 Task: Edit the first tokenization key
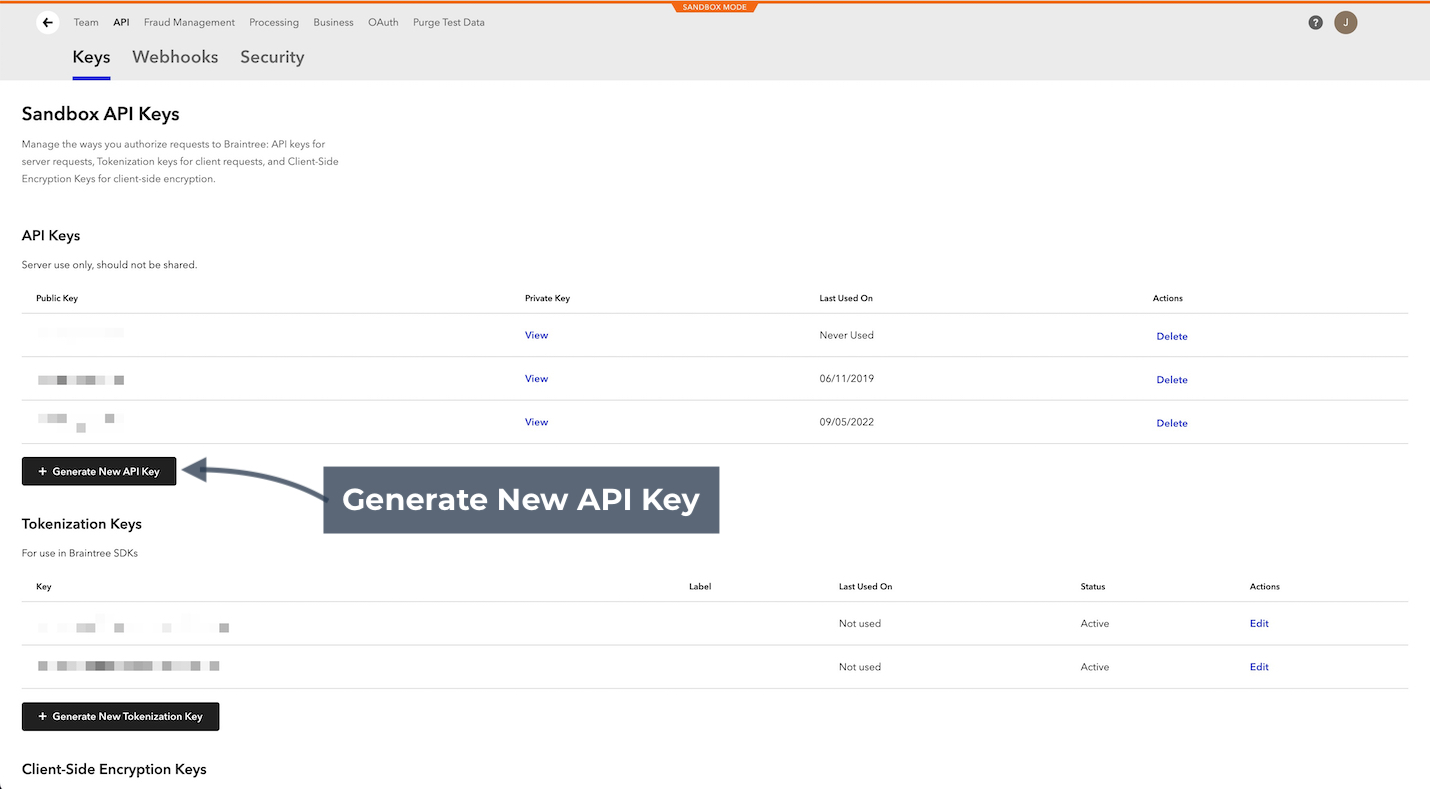coord(1259,623)
